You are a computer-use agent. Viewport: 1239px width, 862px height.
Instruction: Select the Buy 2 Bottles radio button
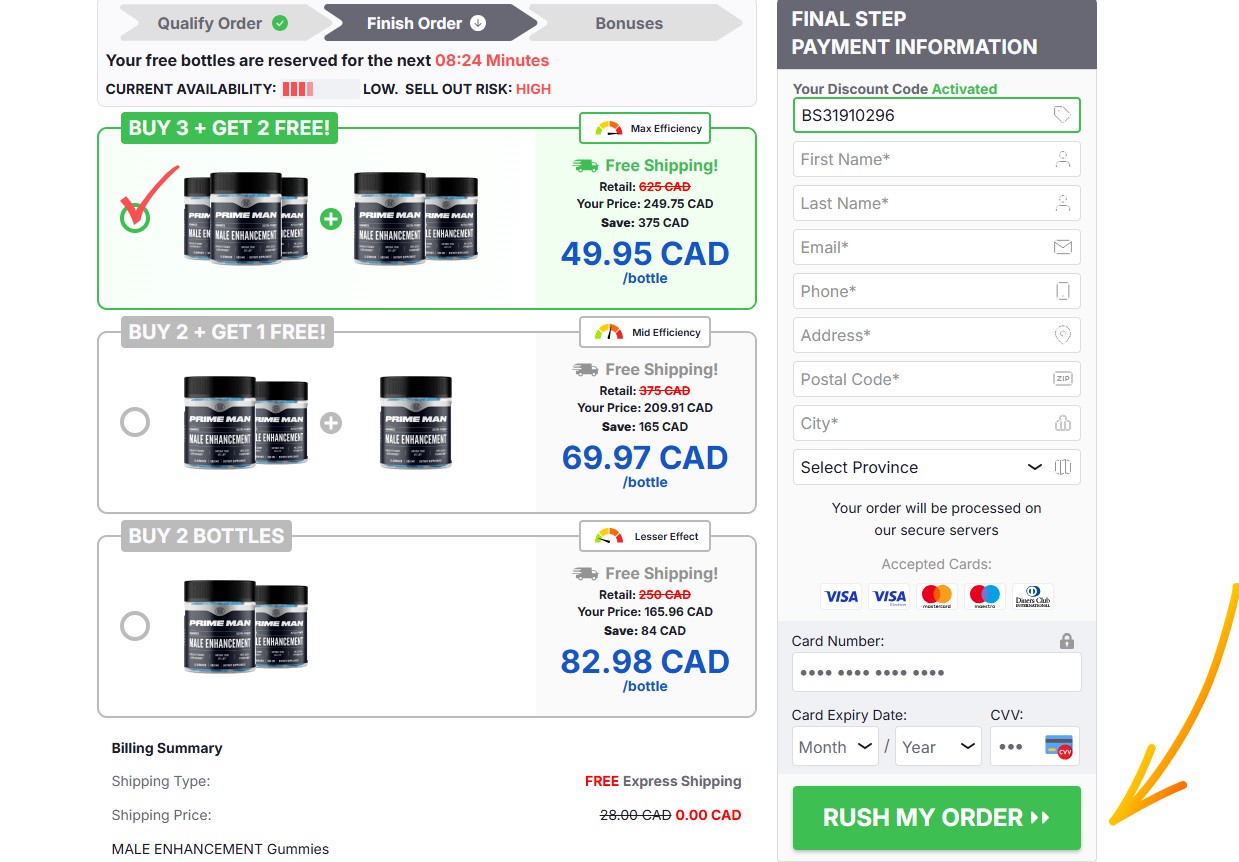[135, 626]
